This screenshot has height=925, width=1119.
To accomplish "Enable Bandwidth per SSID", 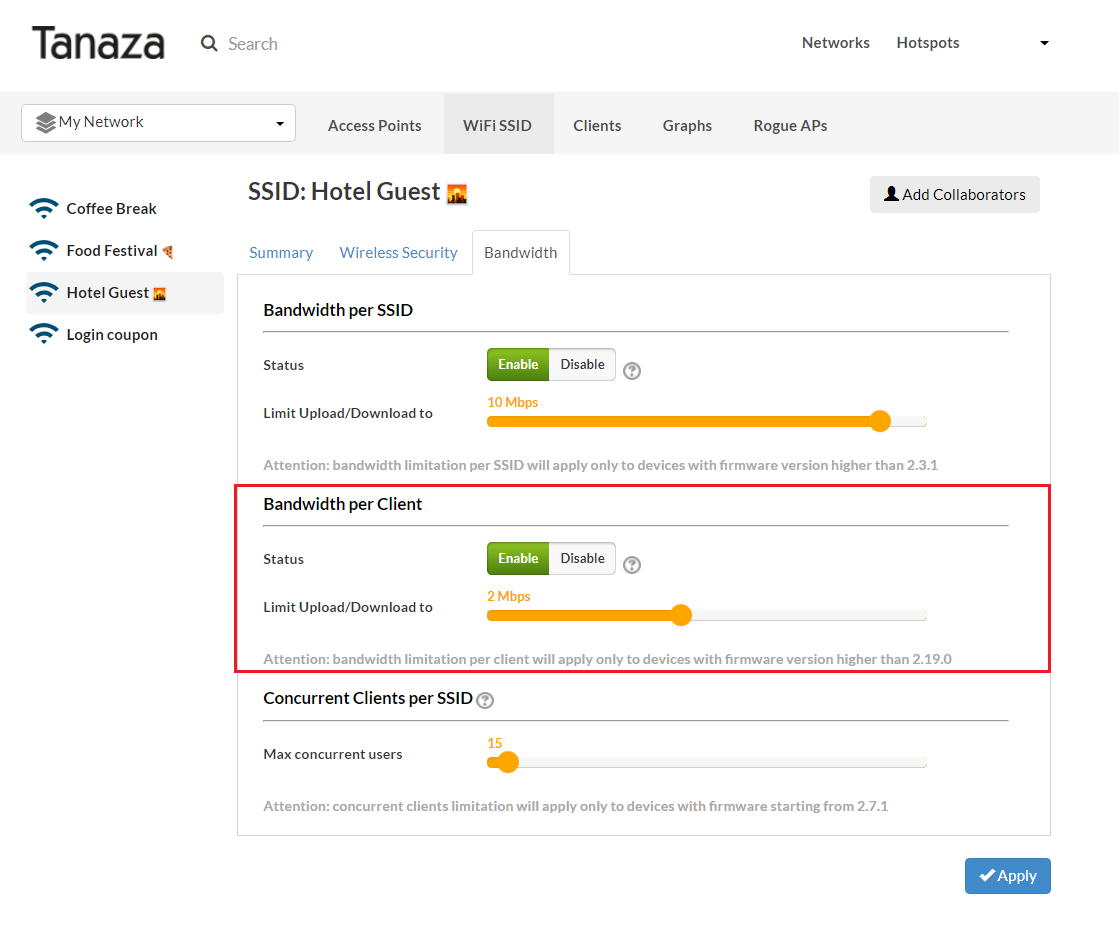I will click(x=518, y=364).
